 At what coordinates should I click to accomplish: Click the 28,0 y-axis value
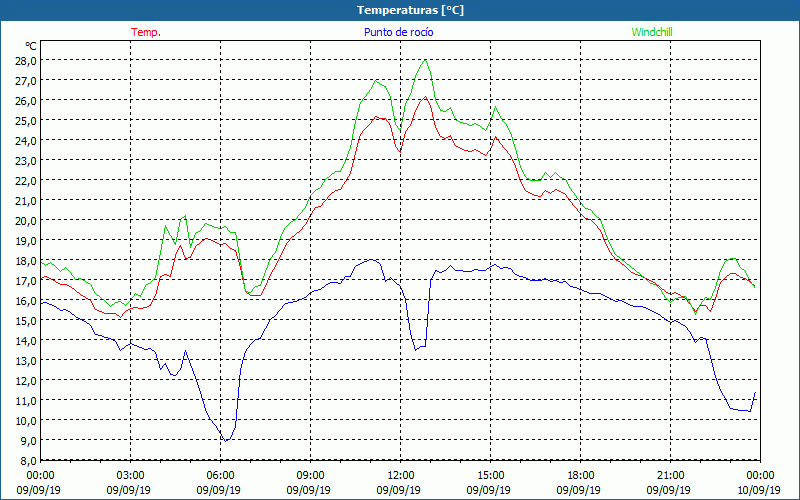pos(27,61)
